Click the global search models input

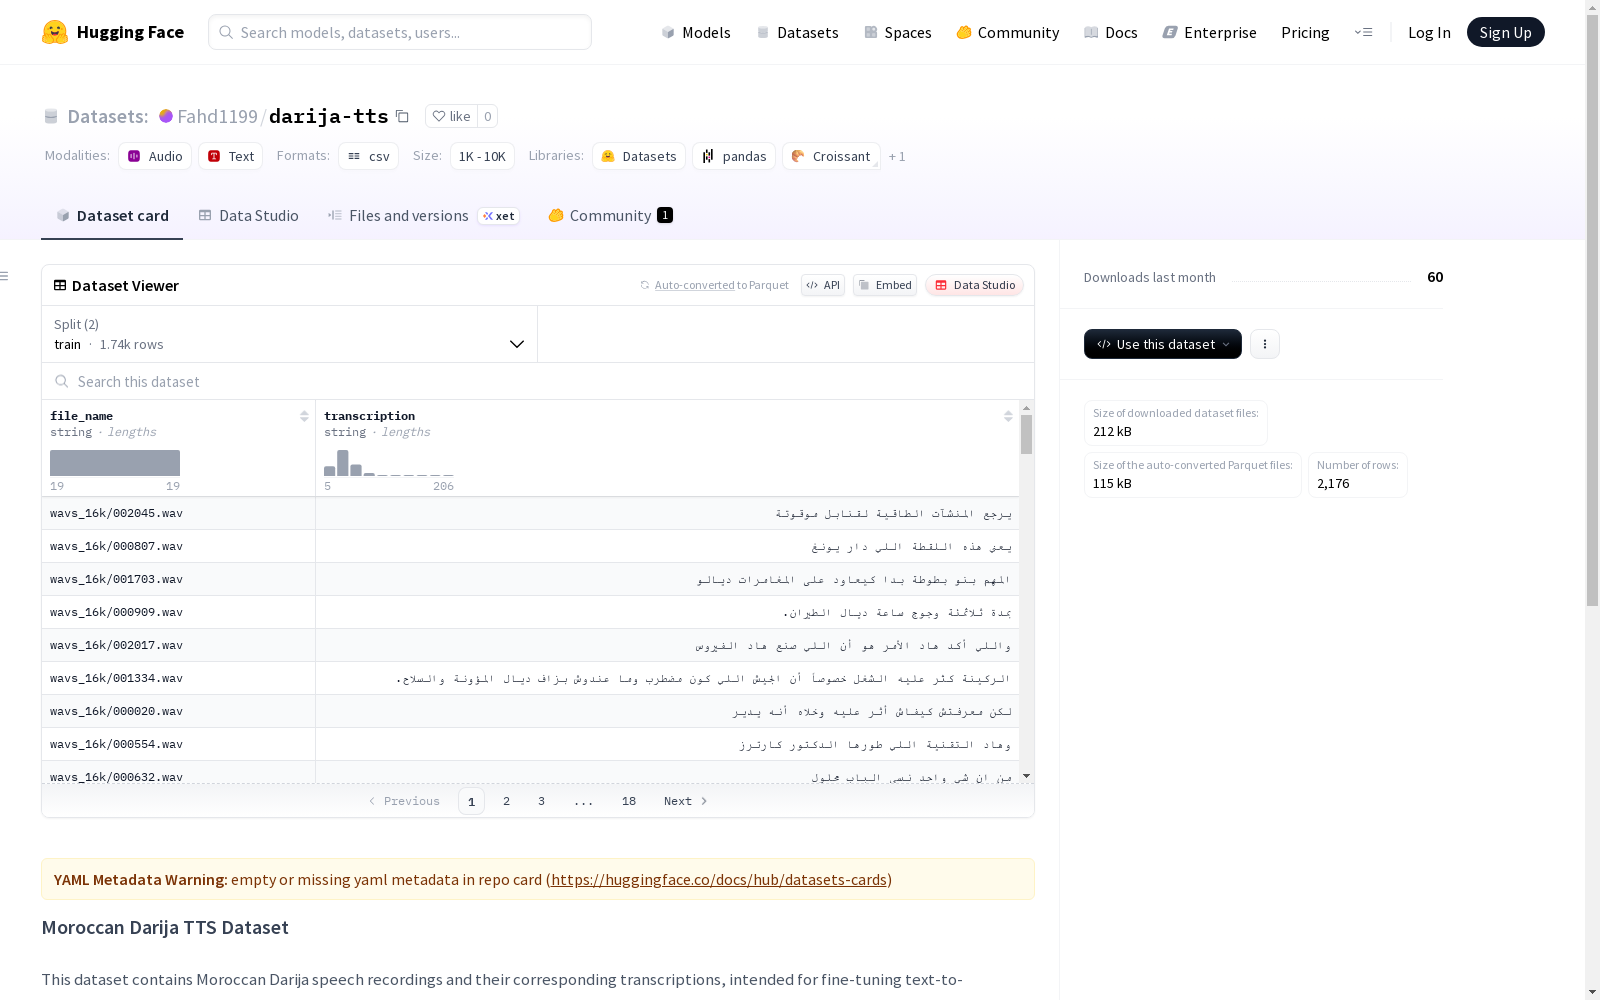point(400,32)
